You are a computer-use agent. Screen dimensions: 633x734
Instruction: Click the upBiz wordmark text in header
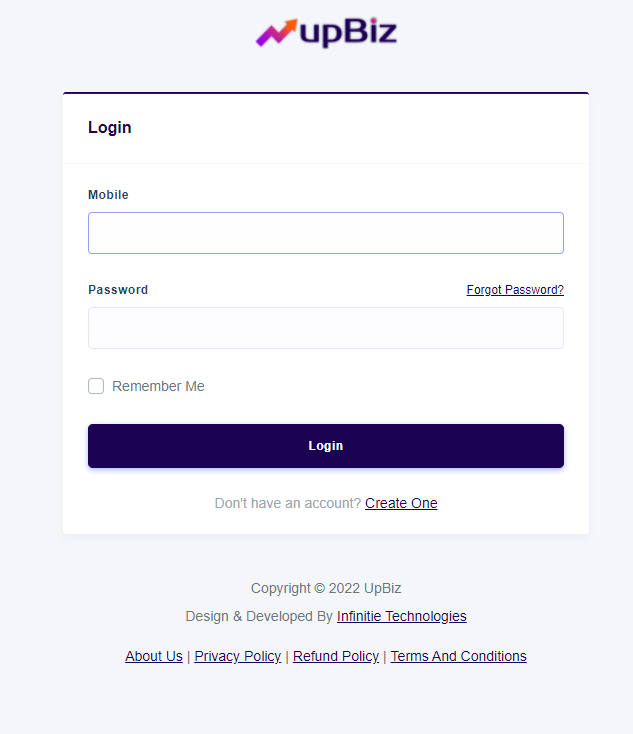click(348, 33)
